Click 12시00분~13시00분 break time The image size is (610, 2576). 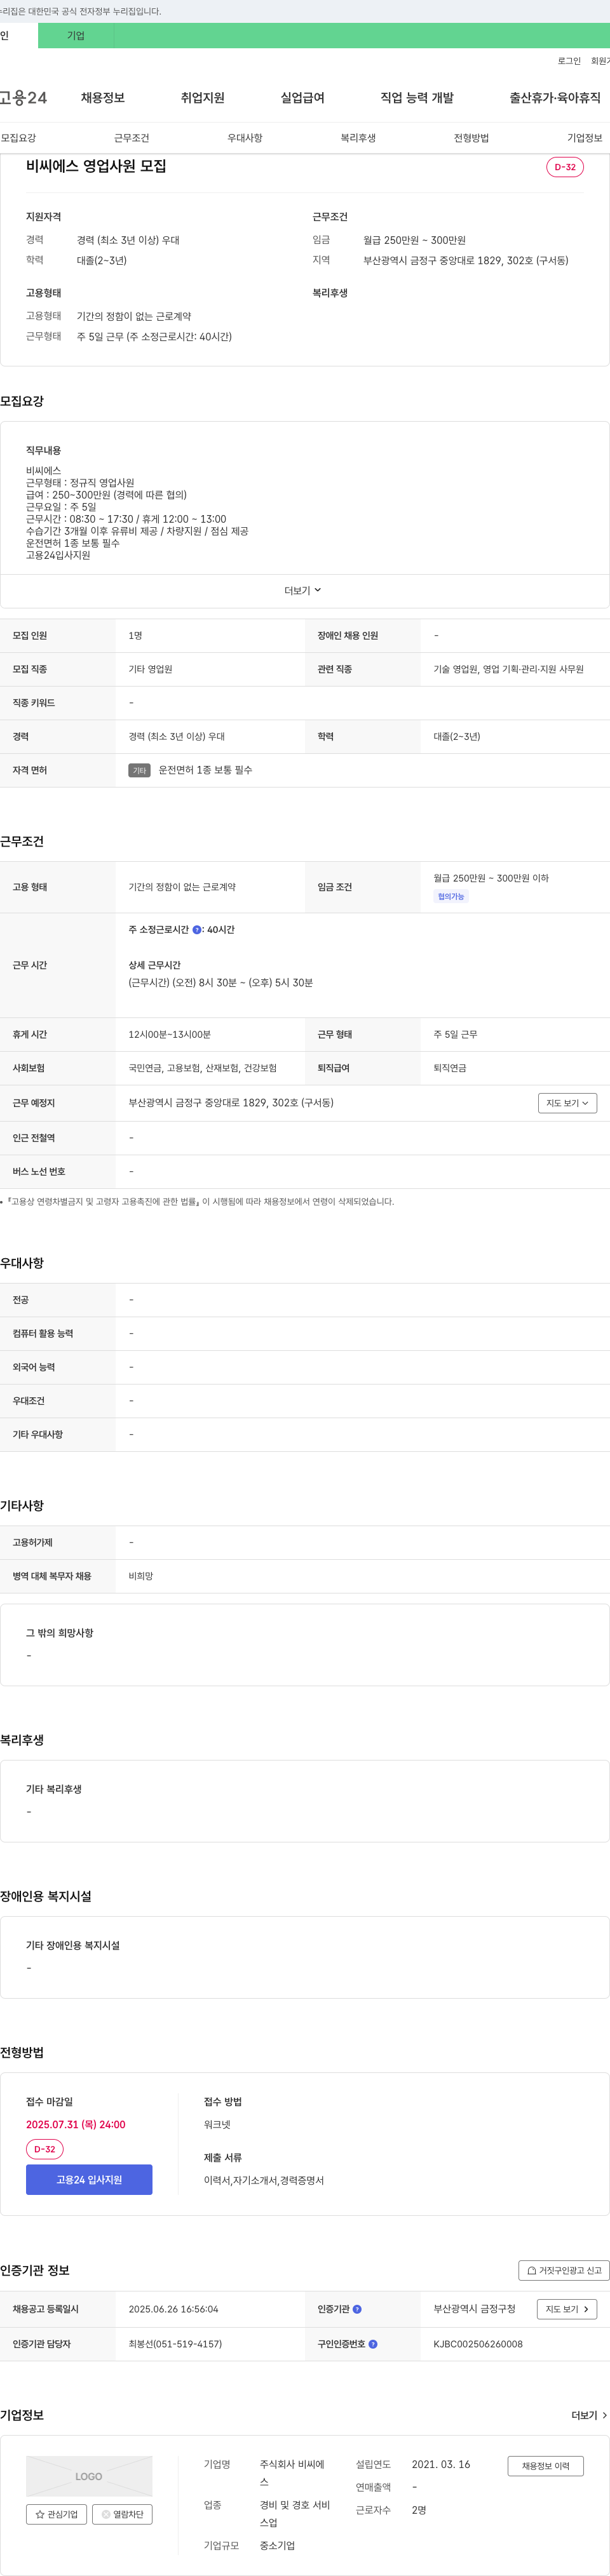point(169,1035)
